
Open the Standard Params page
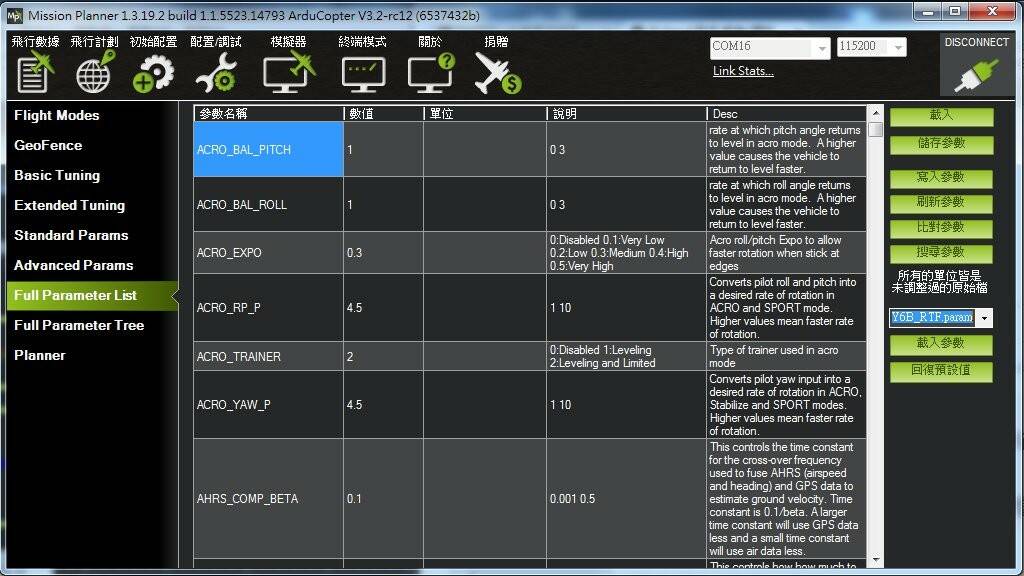71,236
